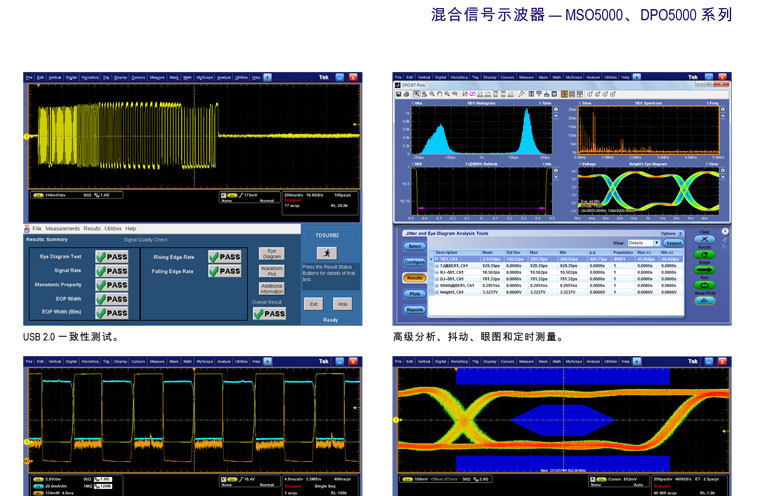Click orange trigger position marker atop USB waveform

click(38, 86)
